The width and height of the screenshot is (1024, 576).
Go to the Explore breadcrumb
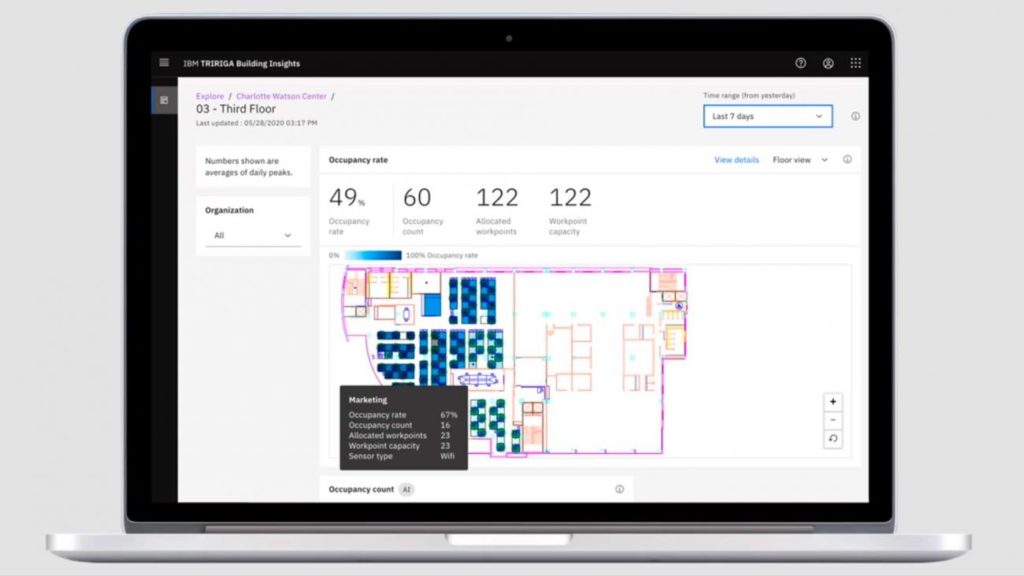210,96
